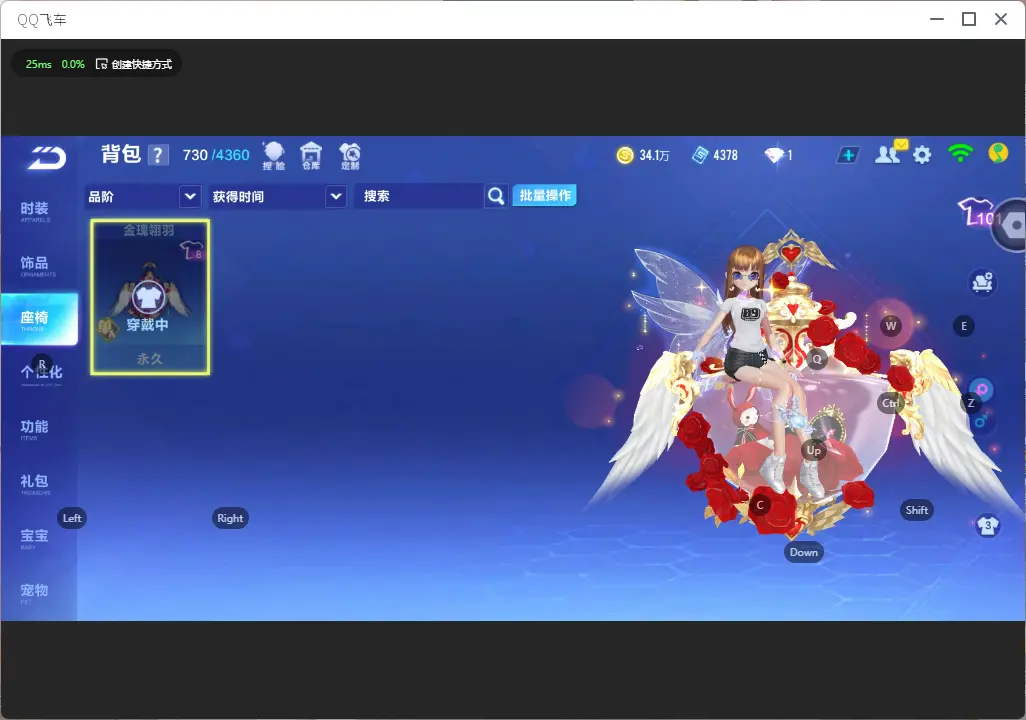Click the 25ms latency indicator
This screenshot has width=1026, height=720.
pos(39,64)
